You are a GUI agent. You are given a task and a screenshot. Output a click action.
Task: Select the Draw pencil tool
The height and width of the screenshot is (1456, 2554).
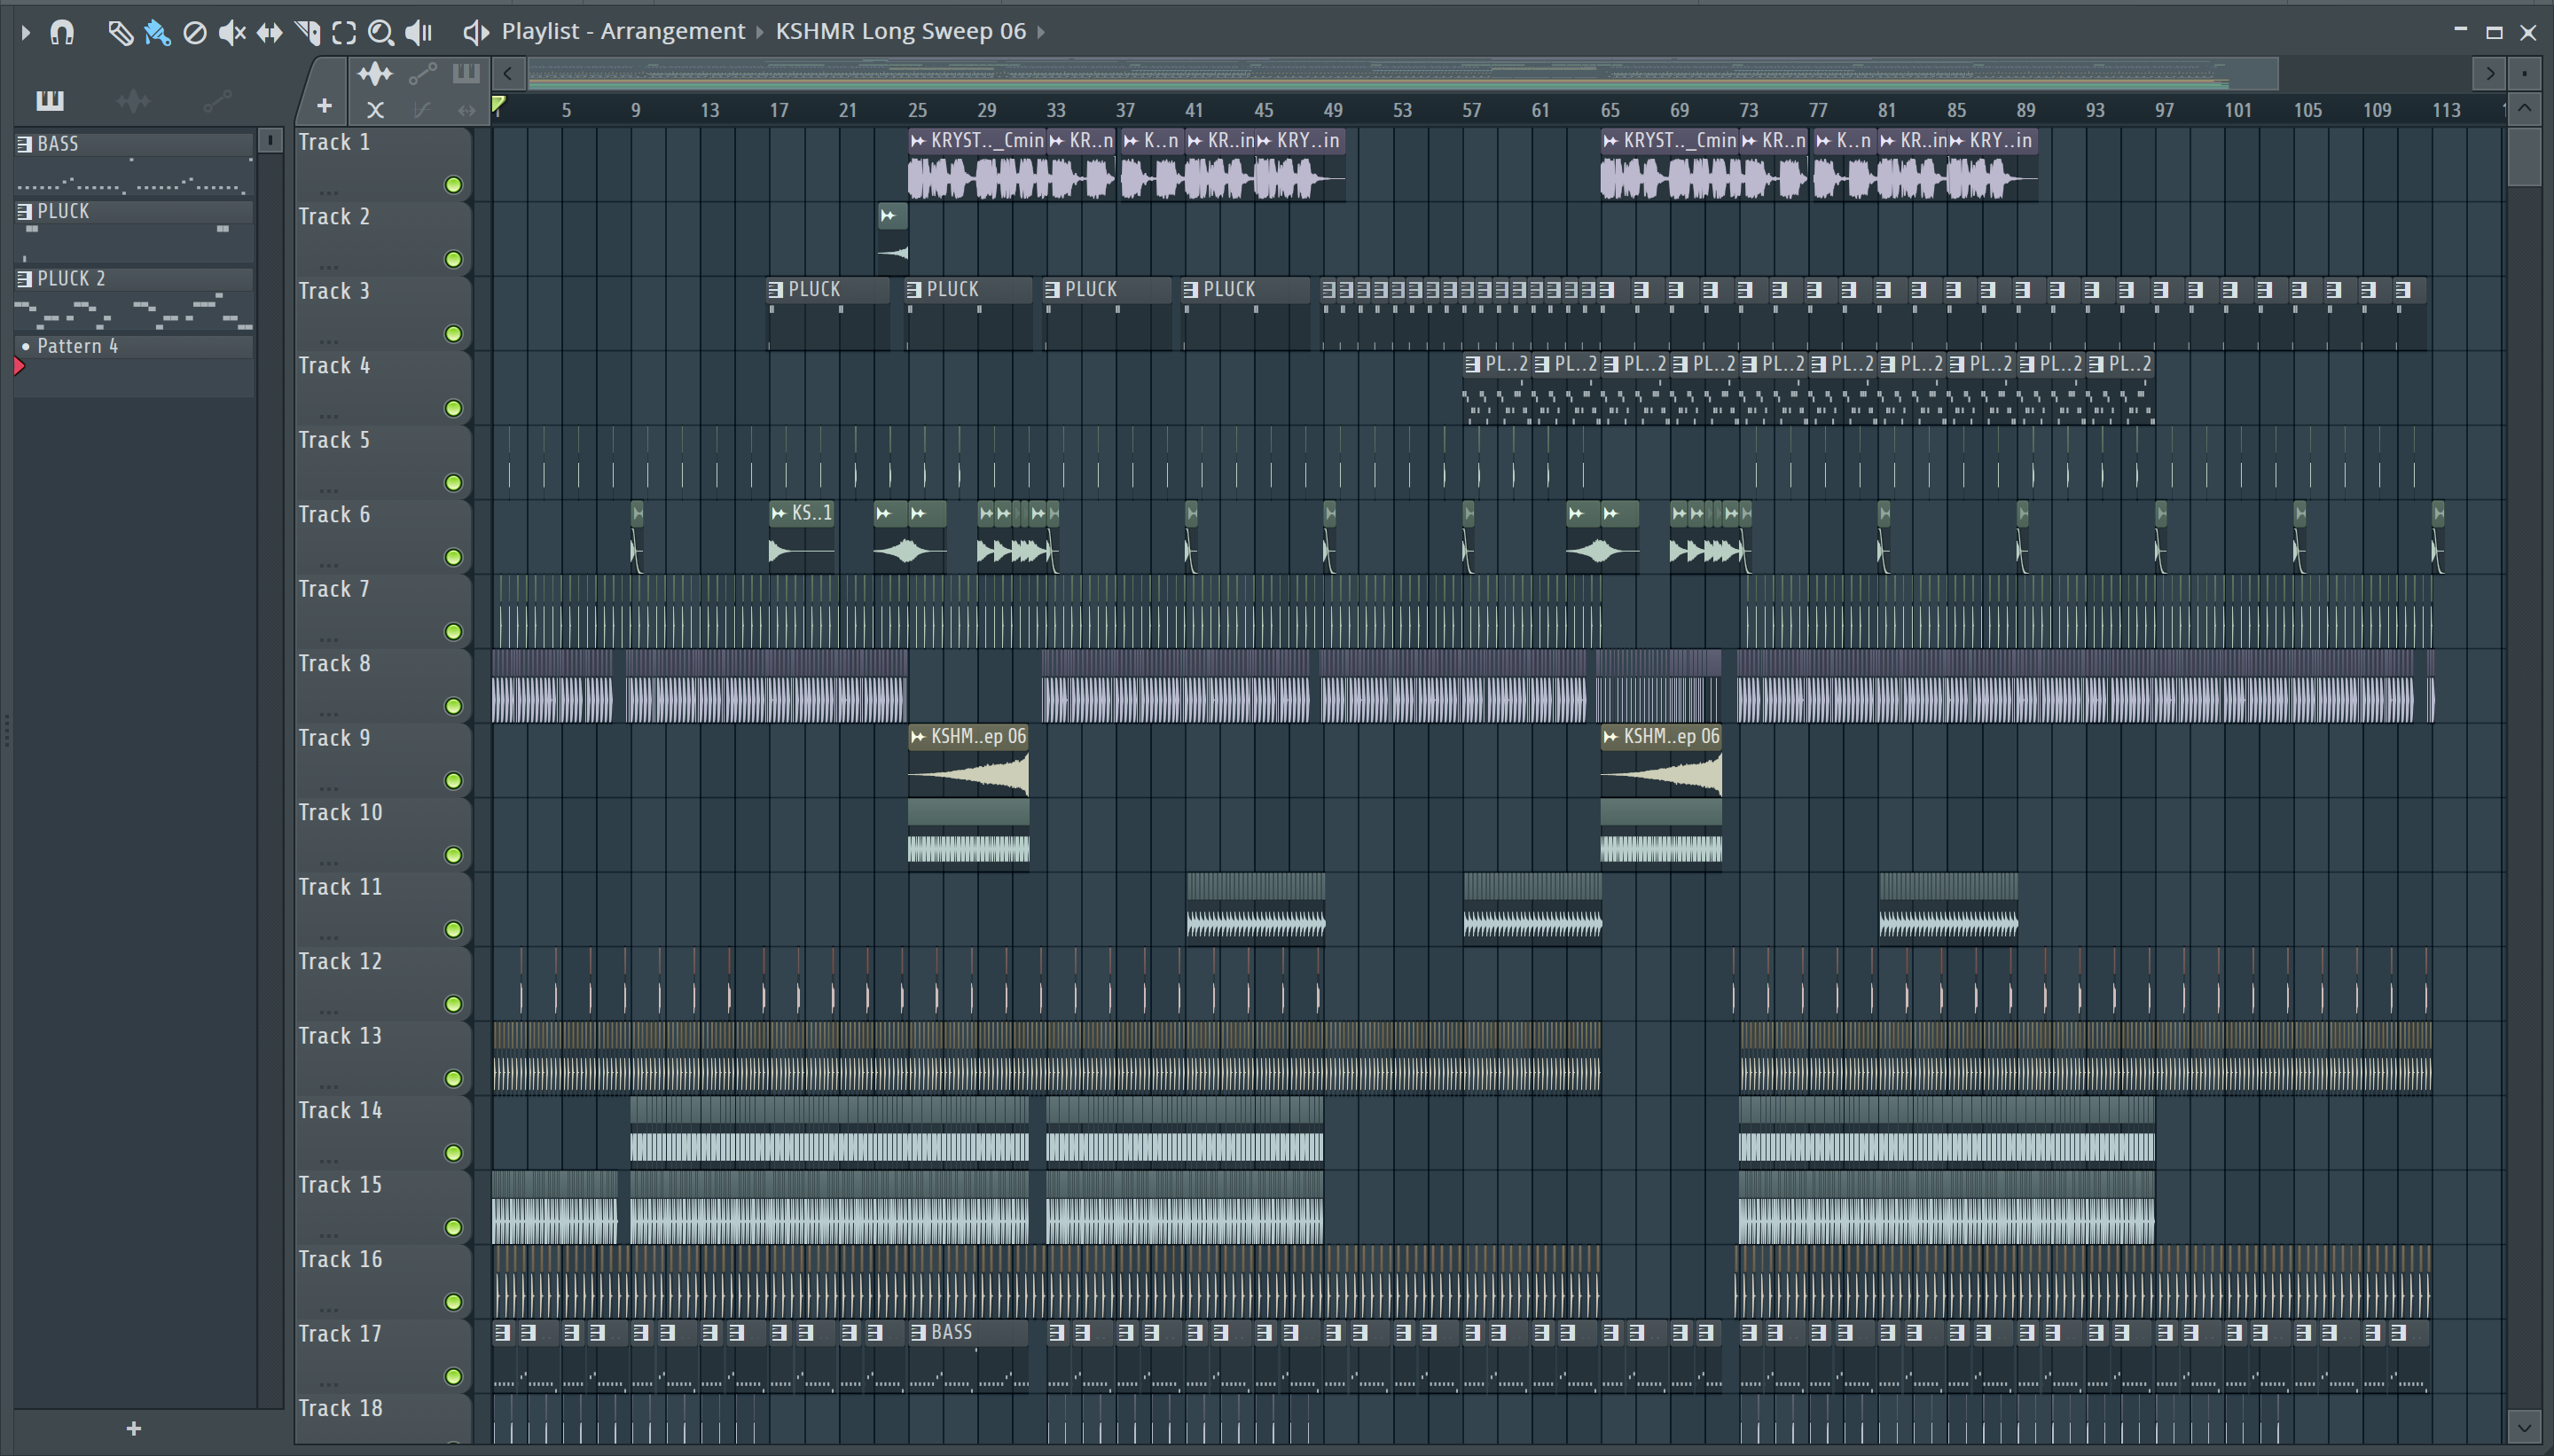[120, 33]
